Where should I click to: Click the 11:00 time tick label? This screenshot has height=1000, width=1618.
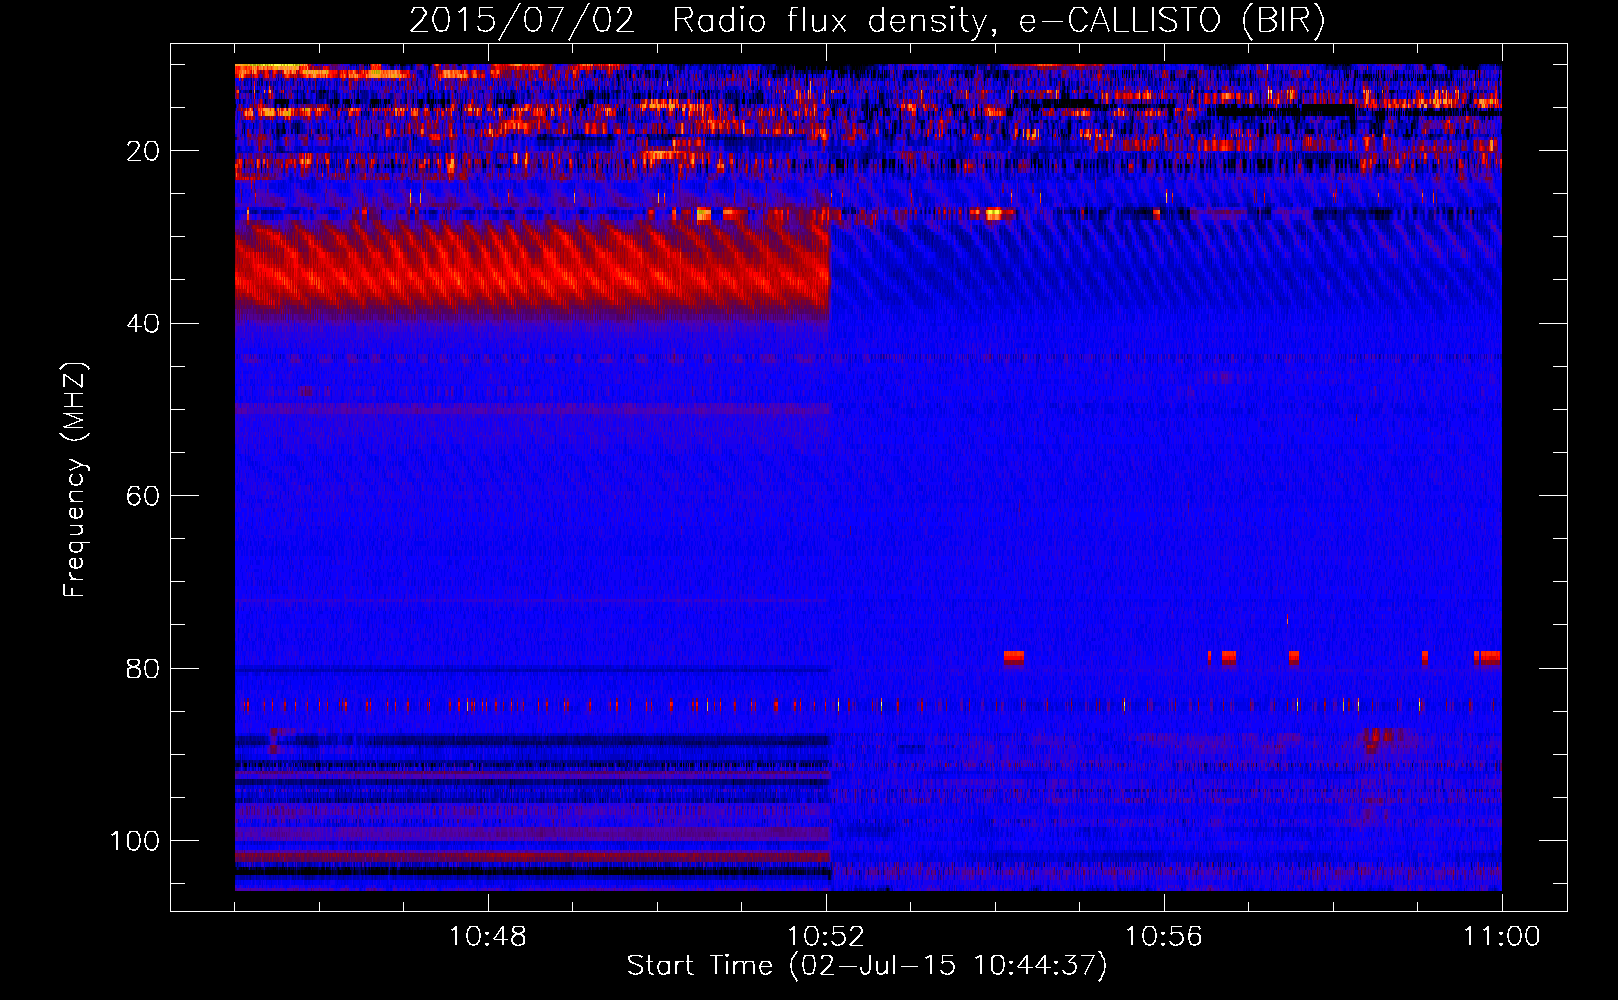point(1501,937)
